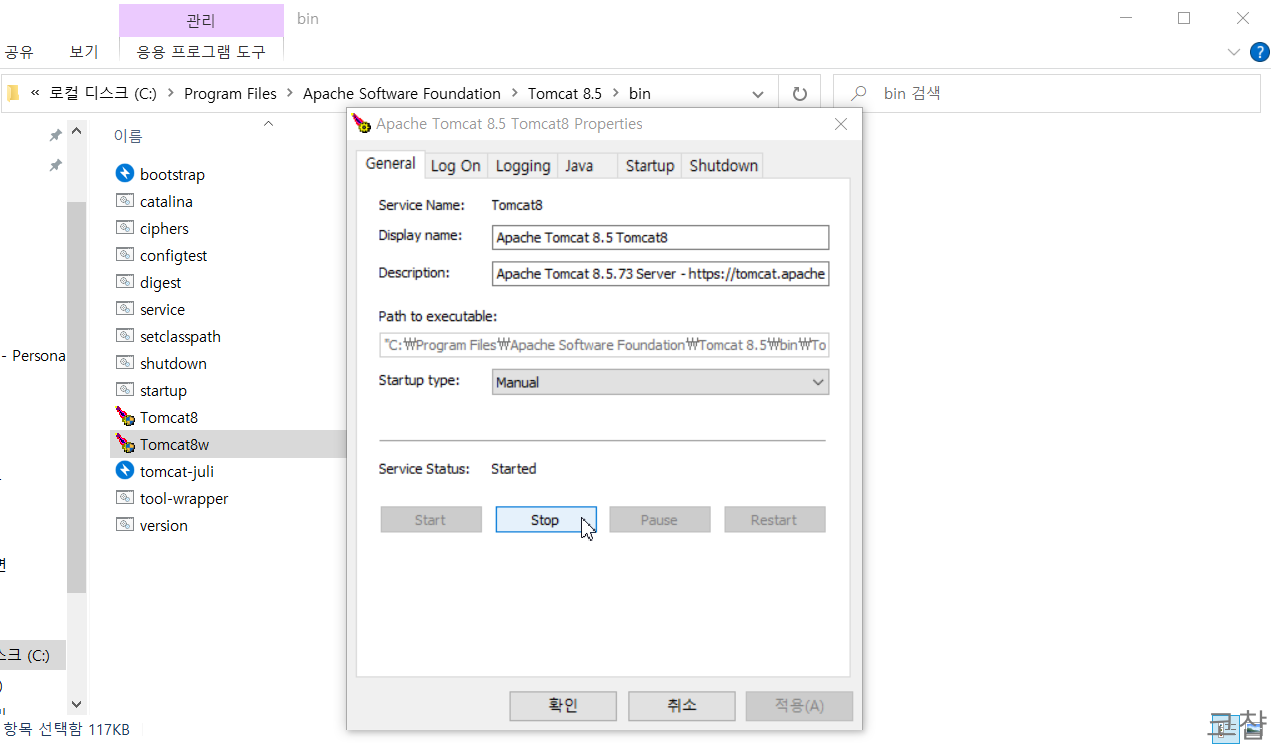Click the bin 검색 search box
Screen dimensions: 1271x744
pyautogui.click(x=1046, y=93)
